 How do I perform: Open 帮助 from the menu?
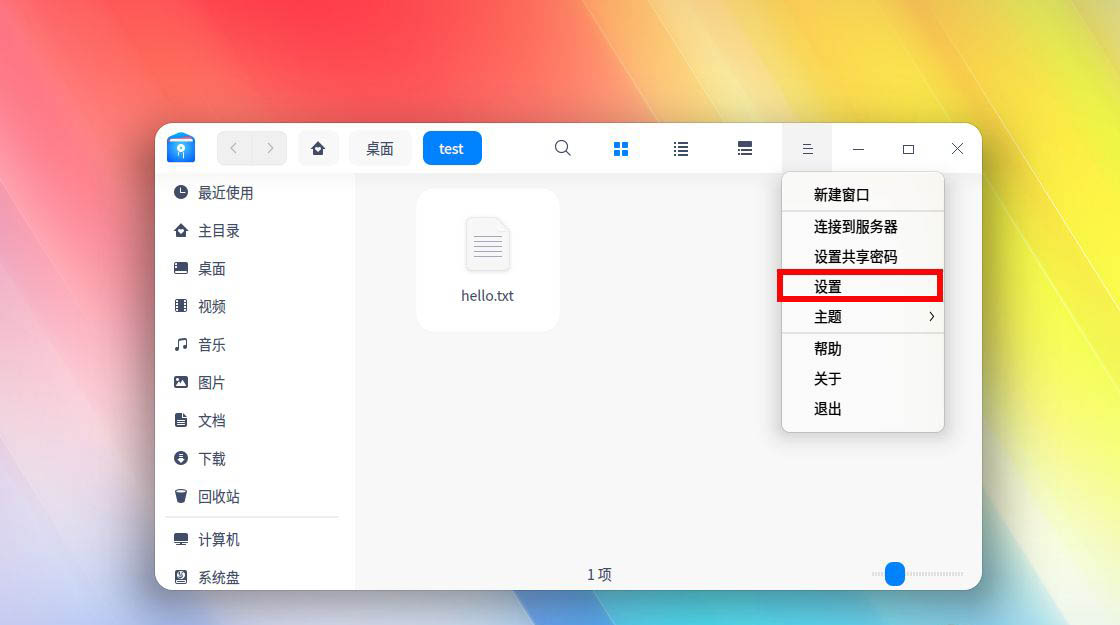click(863, 349)
